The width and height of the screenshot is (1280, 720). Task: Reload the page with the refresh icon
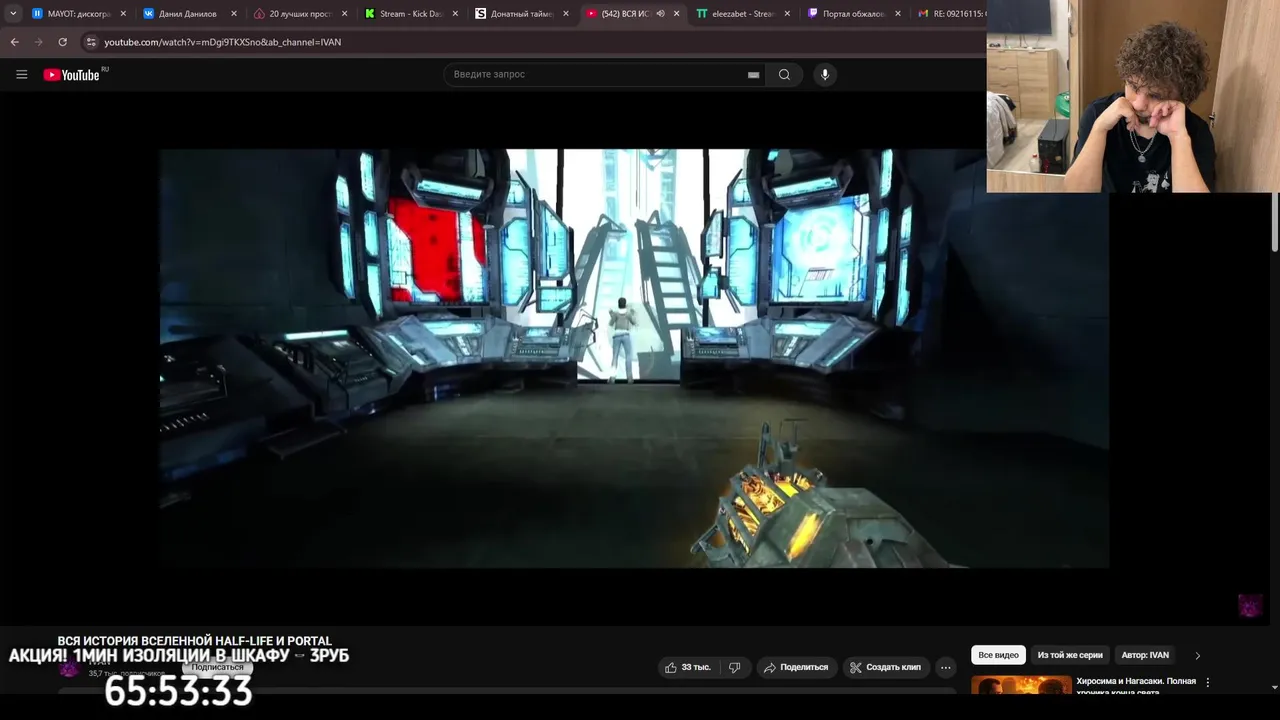click(x=62, y=42)
